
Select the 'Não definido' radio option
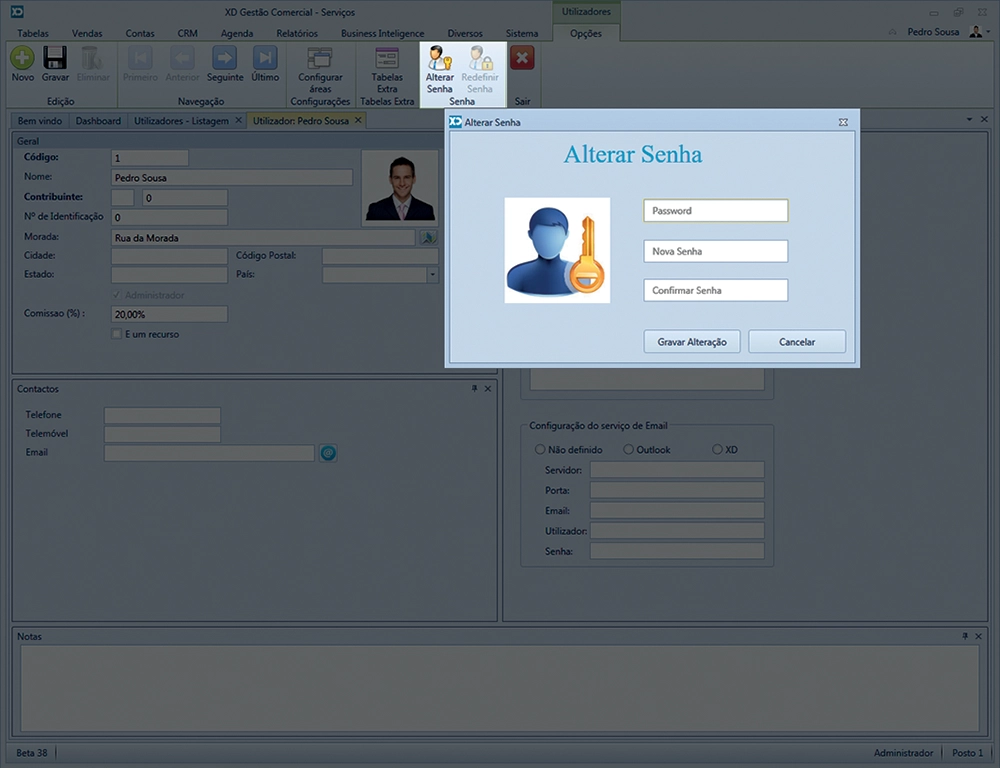(x=540, y=450)
